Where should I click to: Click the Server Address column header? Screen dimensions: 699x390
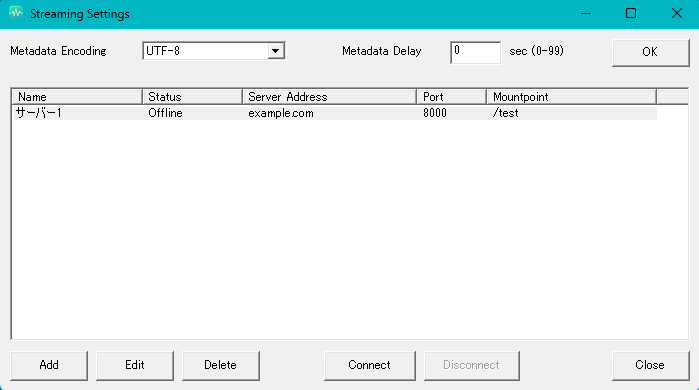coord(329,97)
